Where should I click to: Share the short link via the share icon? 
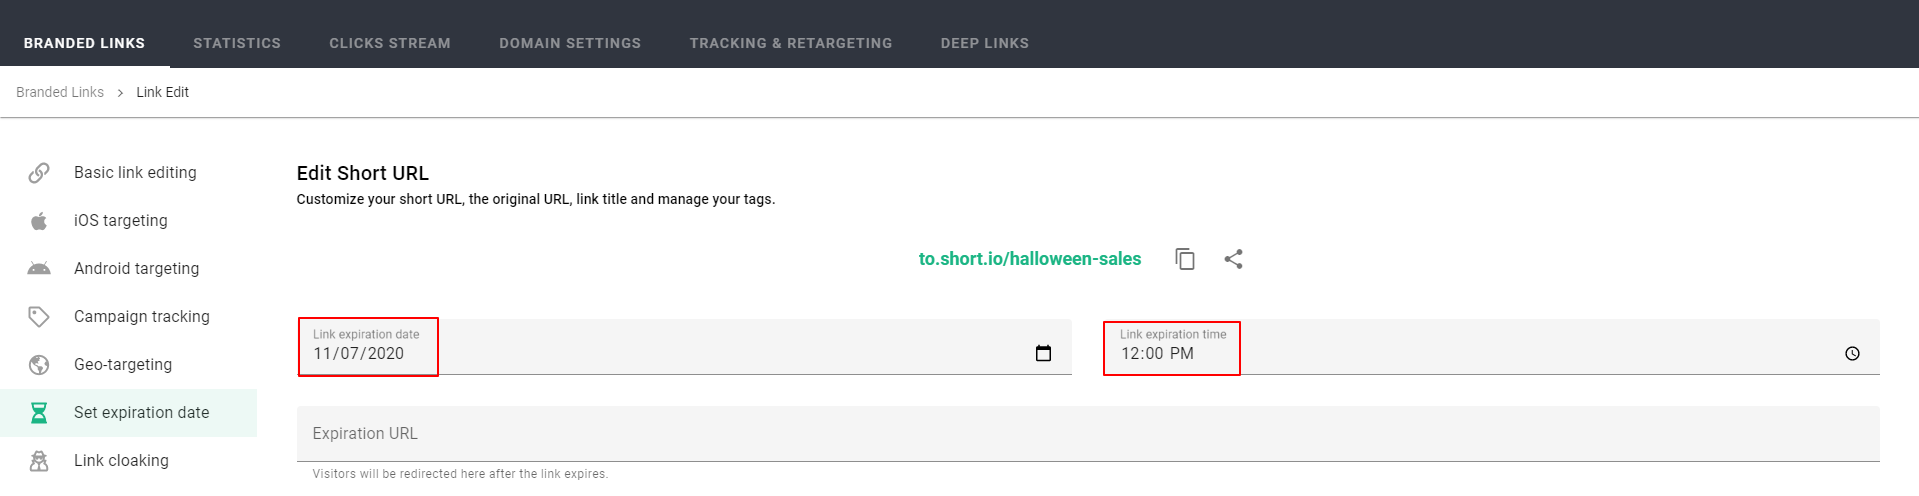coord(1234,259)
